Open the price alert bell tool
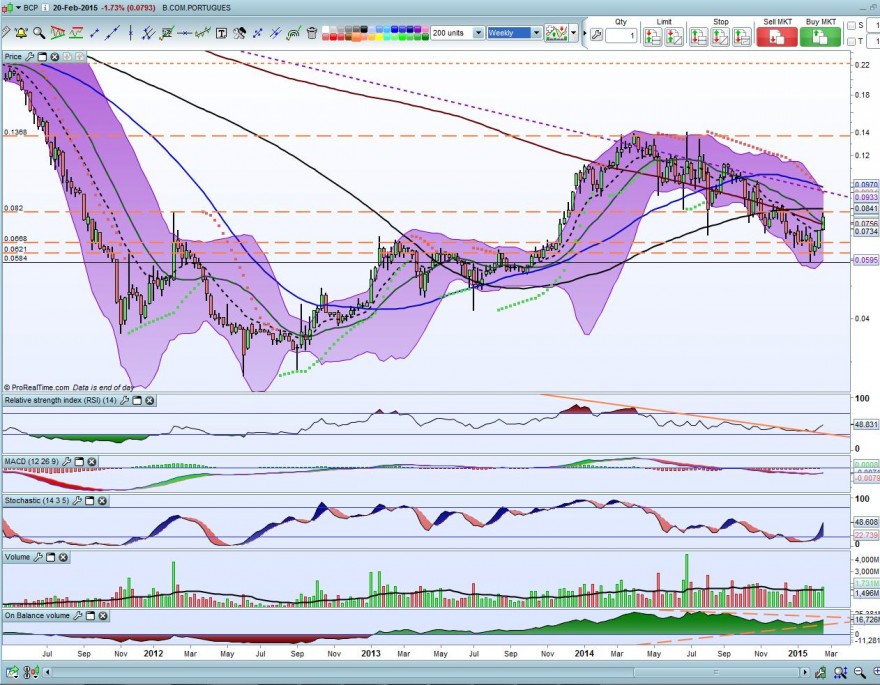The image size is (880, 685). tap(21, 33)
